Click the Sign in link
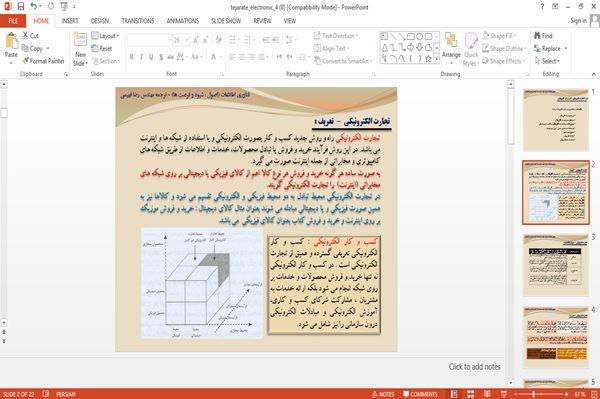 (578, 21)
